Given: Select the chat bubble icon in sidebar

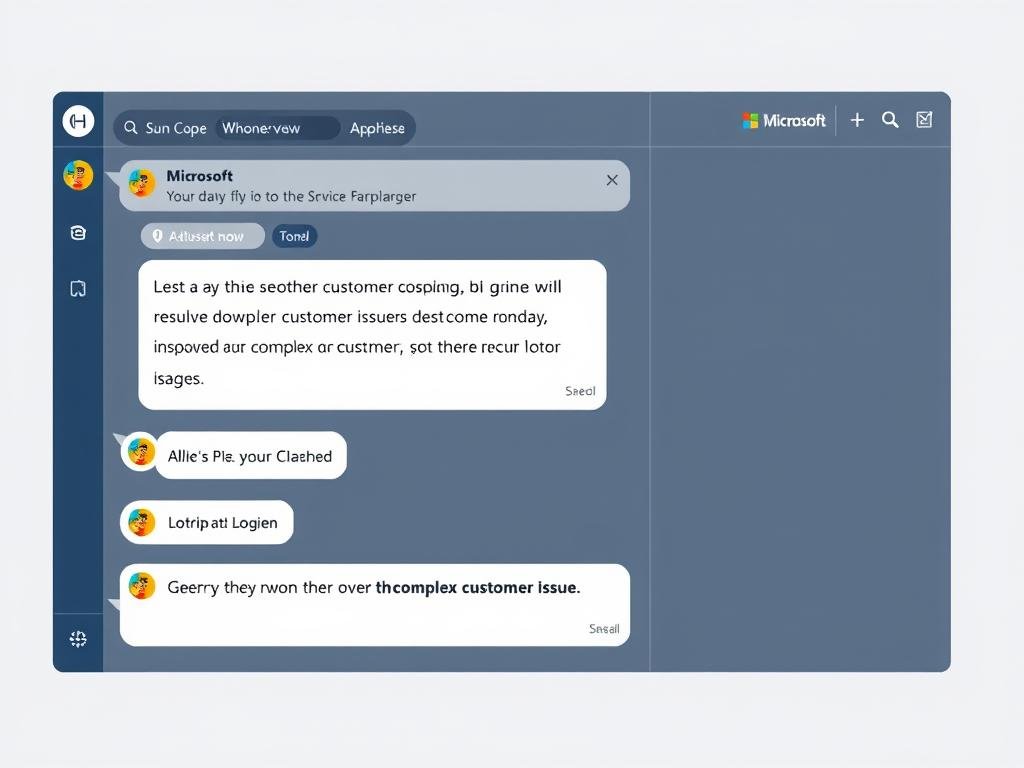Looking at the screenshot, I should point(78,232).
